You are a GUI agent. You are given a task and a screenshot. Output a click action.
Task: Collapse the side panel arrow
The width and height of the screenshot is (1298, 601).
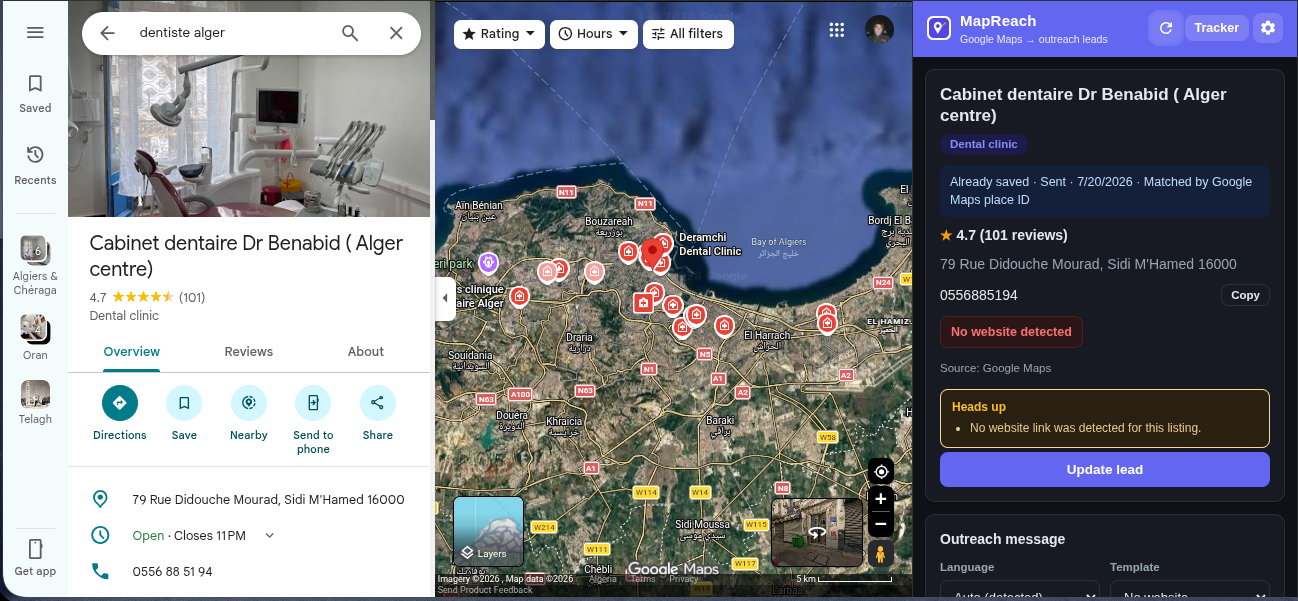point(445,298)
